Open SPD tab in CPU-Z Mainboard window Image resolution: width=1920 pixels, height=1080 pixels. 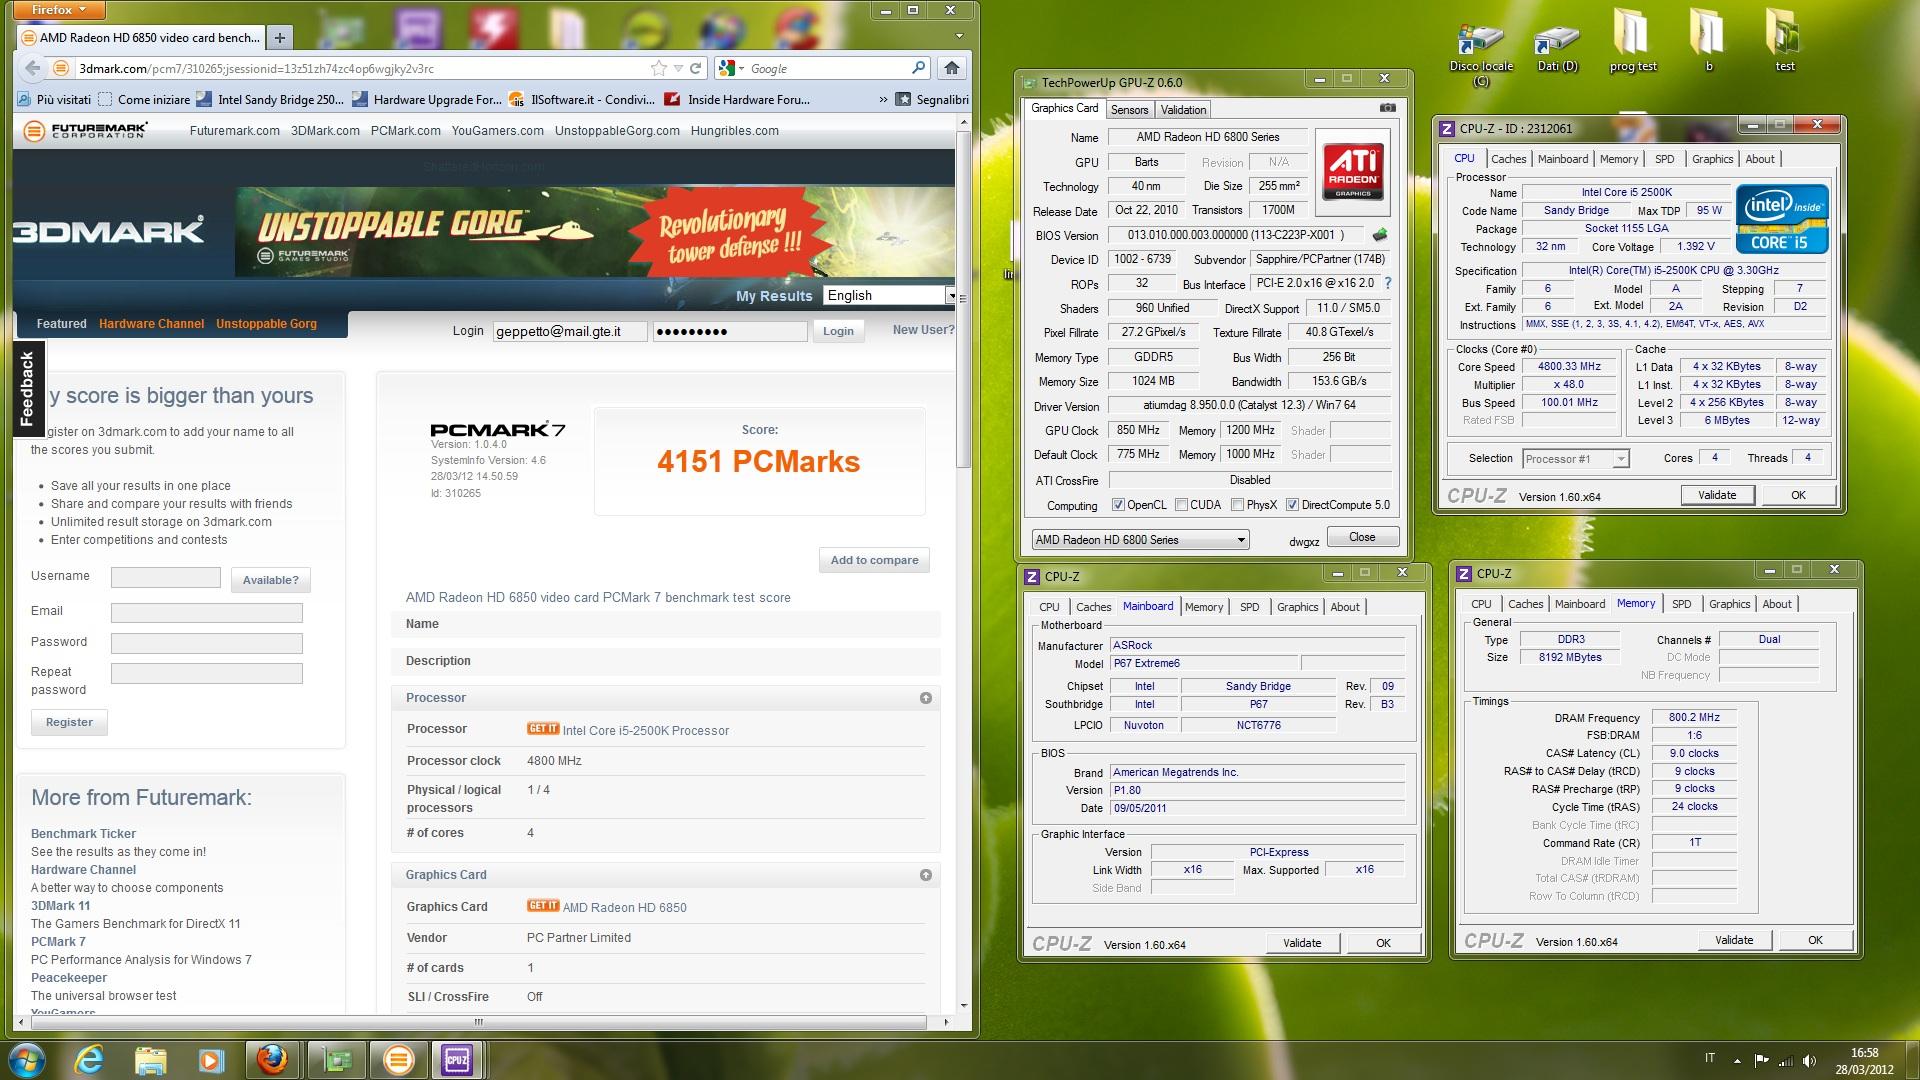1249,607
